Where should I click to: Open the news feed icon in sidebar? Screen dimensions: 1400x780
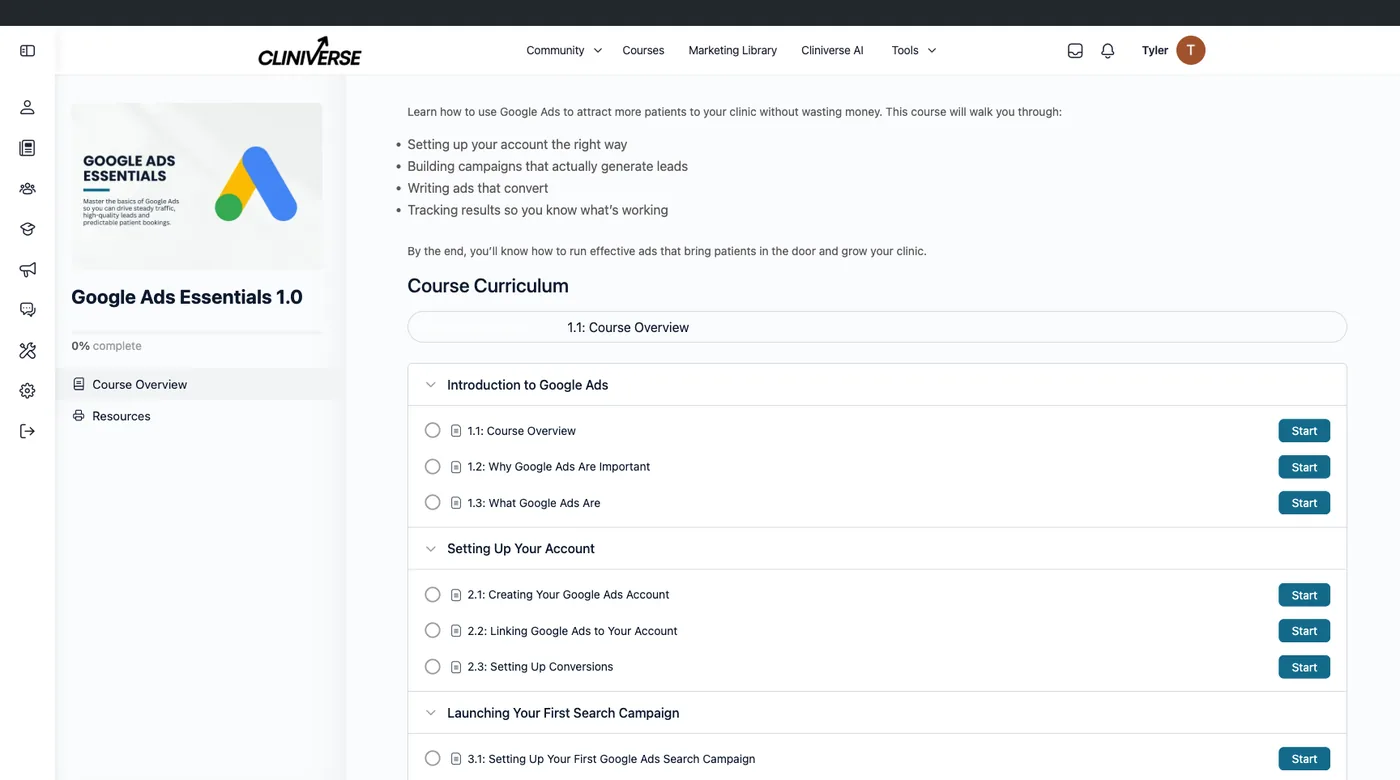point(27,148)
